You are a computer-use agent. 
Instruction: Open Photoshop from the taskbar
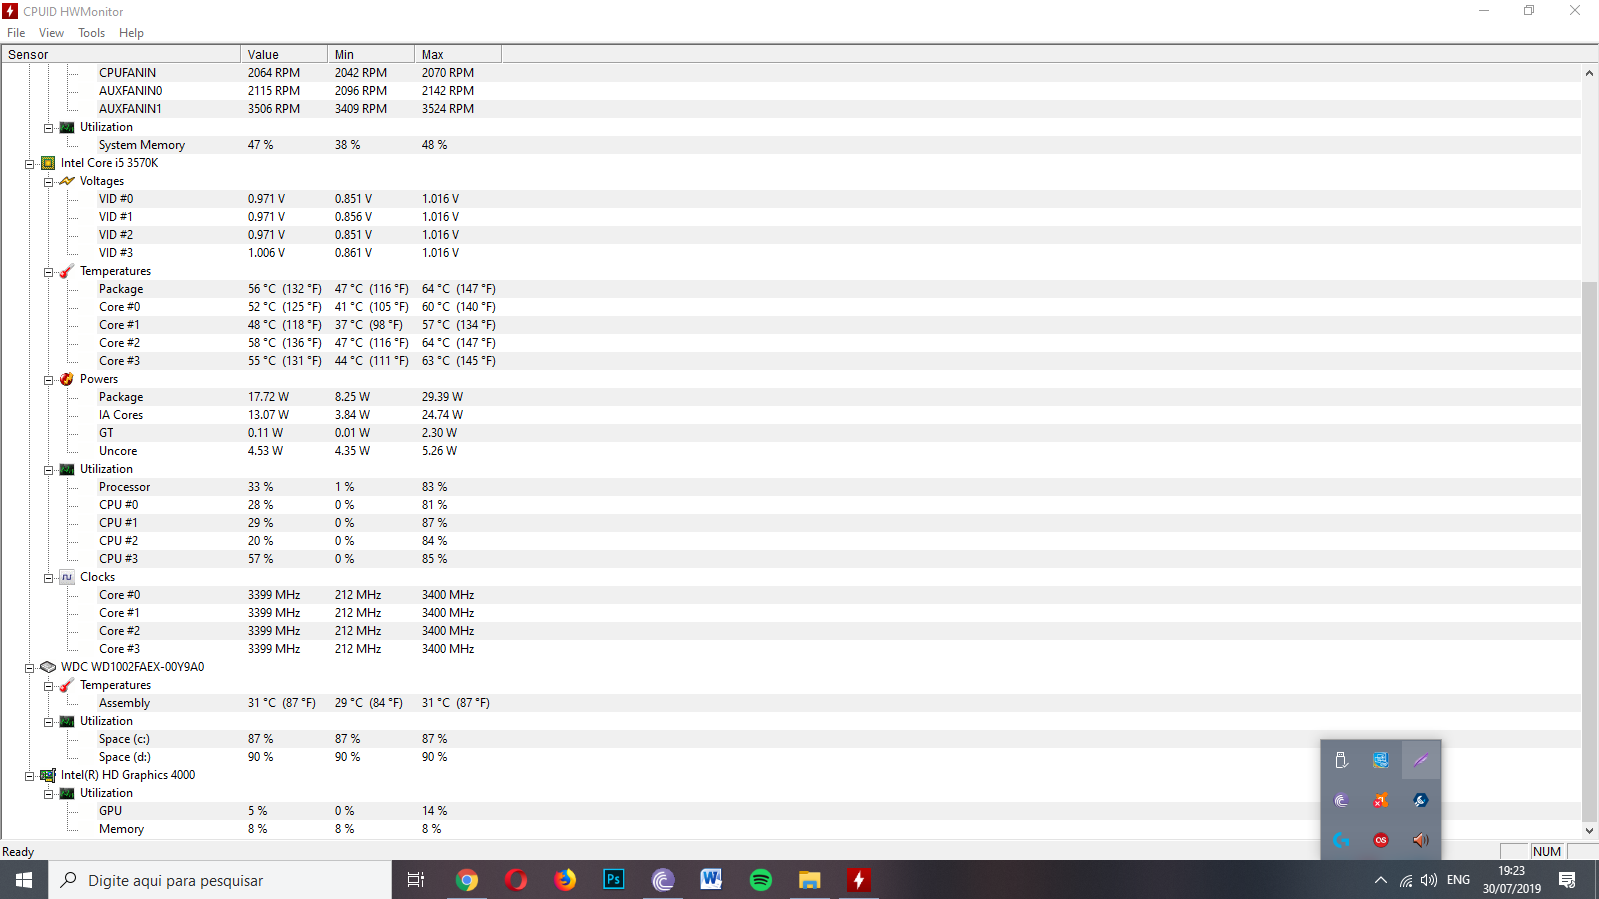tap(614, 880)
